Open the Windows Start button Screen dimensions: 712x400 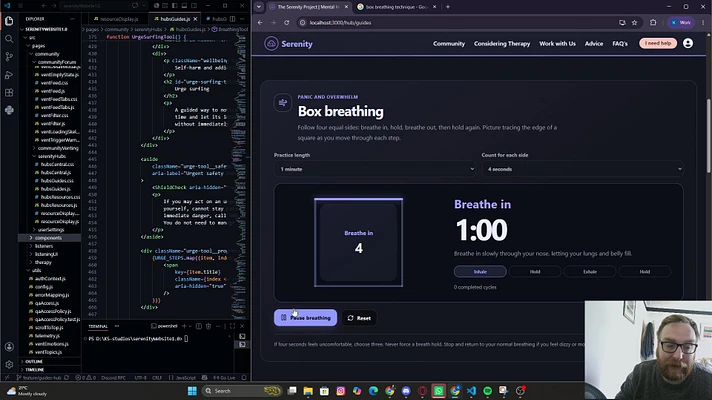click(192, 391)
